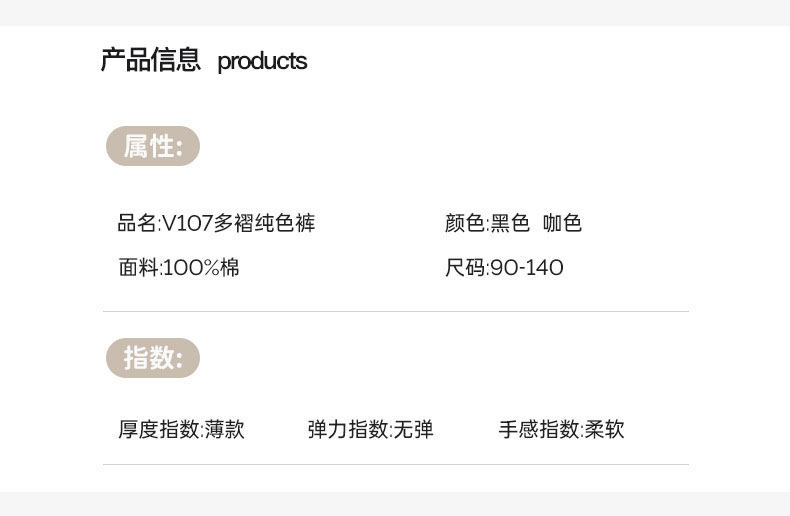The image size is (790, 516).
Task: Click the 柔软 hand-feel value
Action: (605, 430)
